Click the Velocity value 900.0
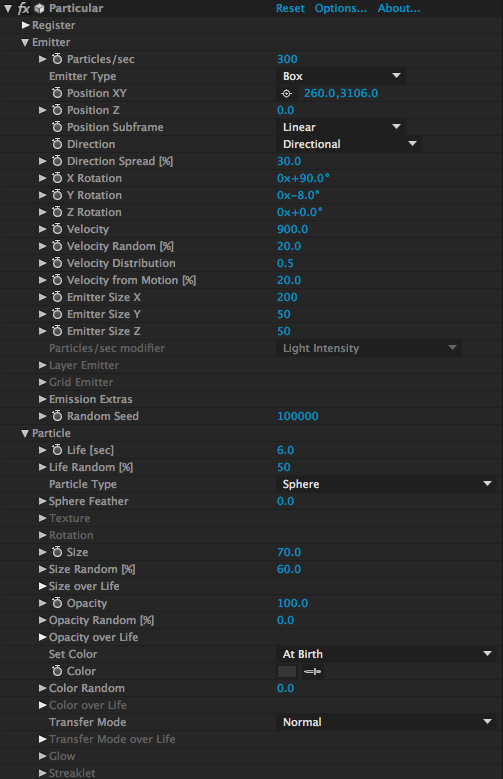This screenshot has height=779, width=503. tap(292, 229)
